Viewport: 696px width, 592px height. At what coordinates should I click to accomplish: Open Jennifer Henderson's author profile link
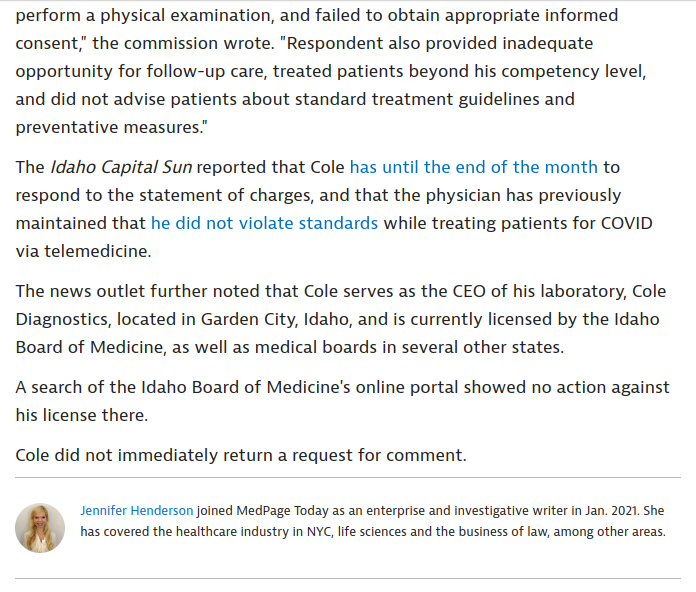(x=137, y=511)
